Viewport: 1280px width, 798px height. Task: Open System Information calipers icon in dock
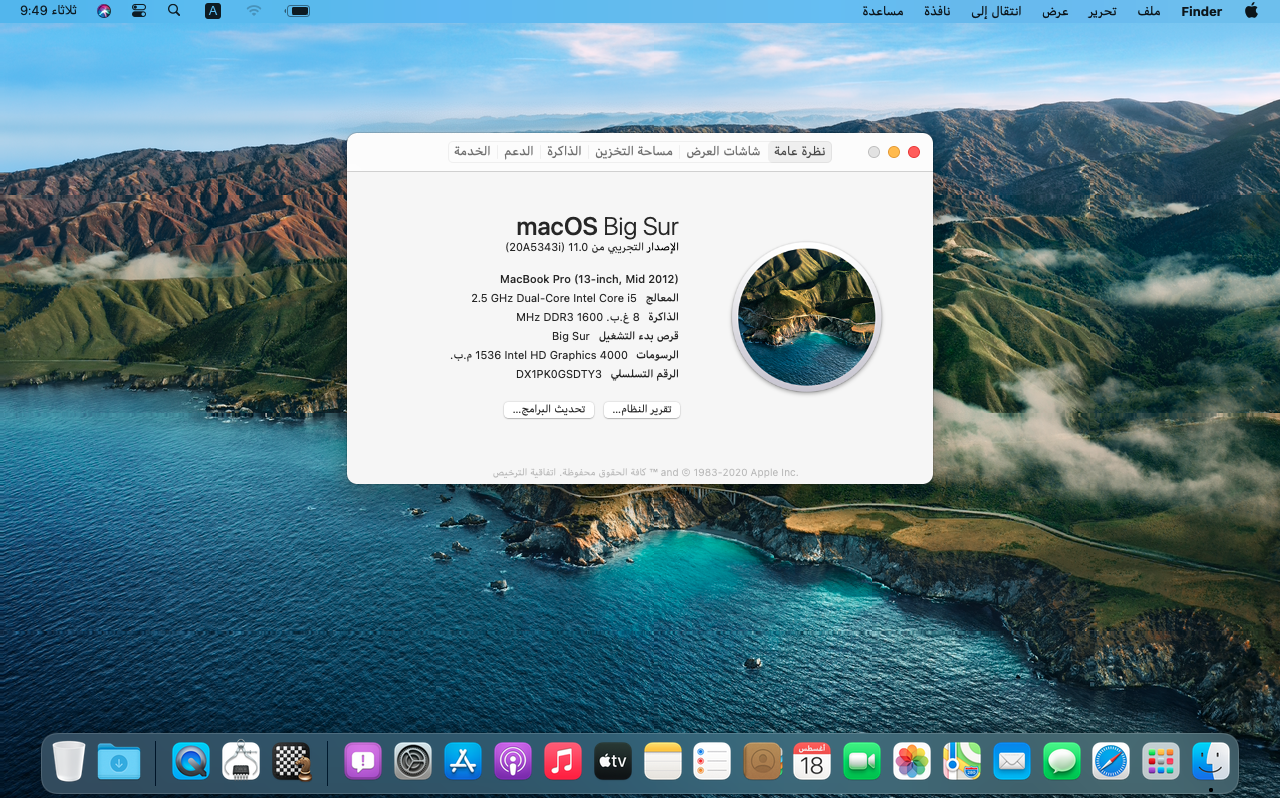pyautogui.click(x=241, y=761)
